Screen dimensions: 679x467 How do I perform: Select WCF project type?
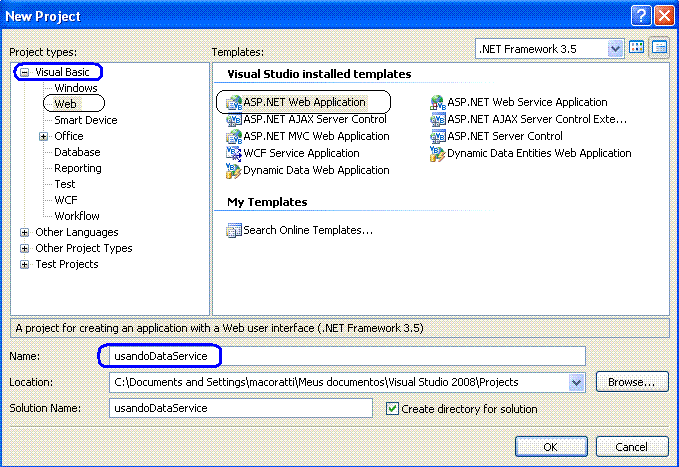(x=66, y=200)
